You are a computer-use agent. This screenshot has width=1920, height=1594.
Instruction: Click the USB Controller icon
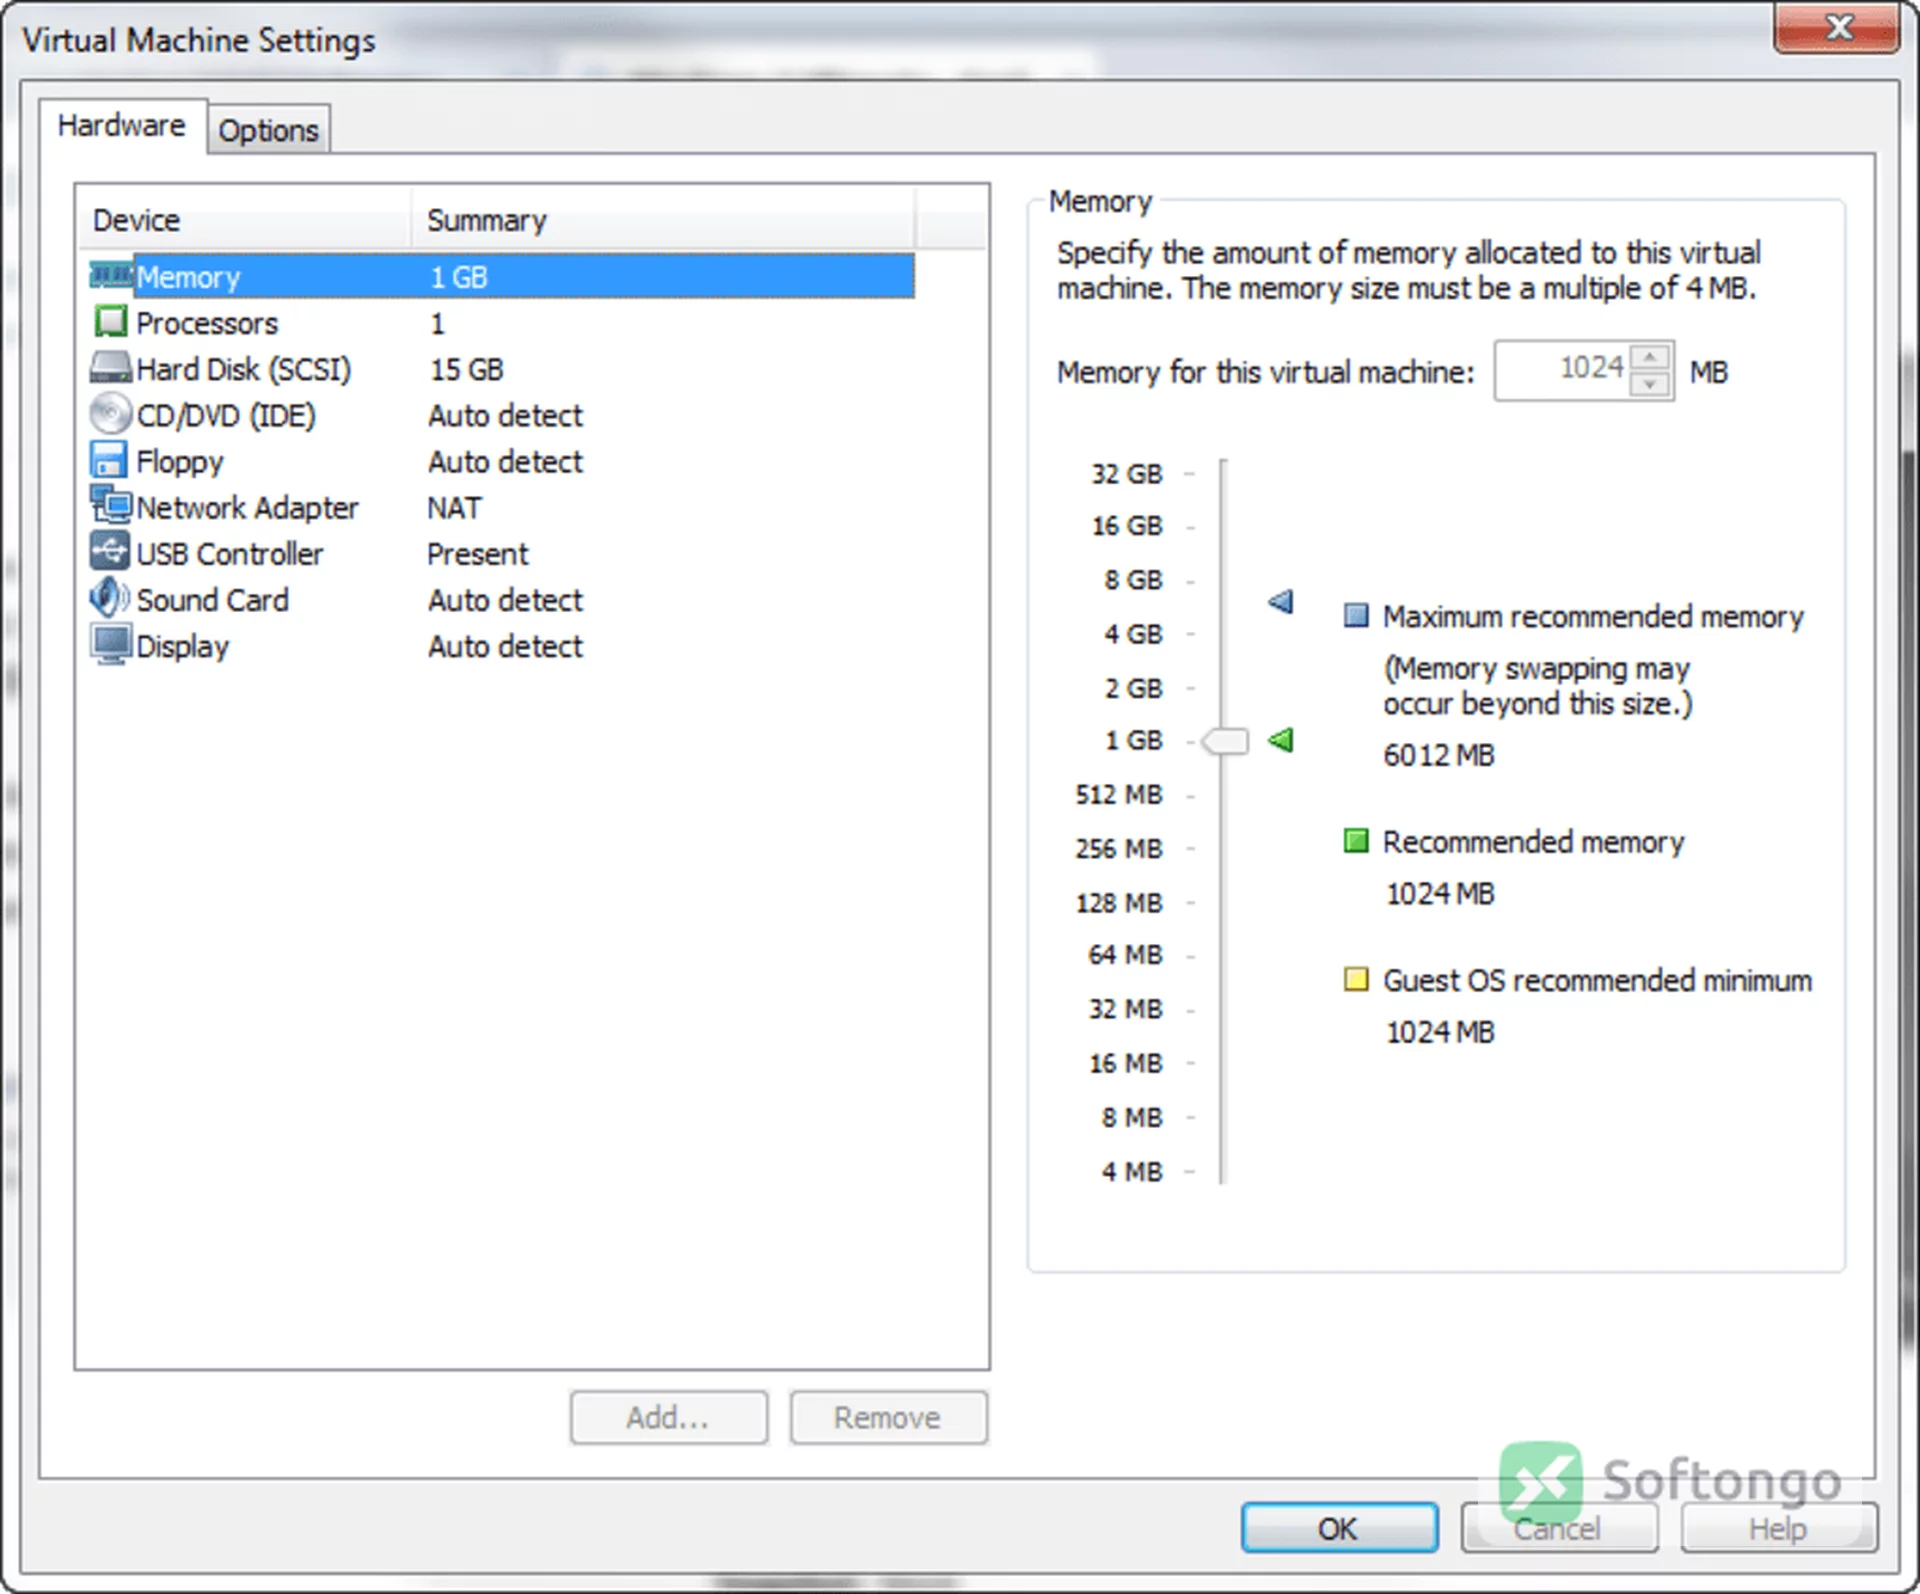pyautogui.click(x=110, y=552)
